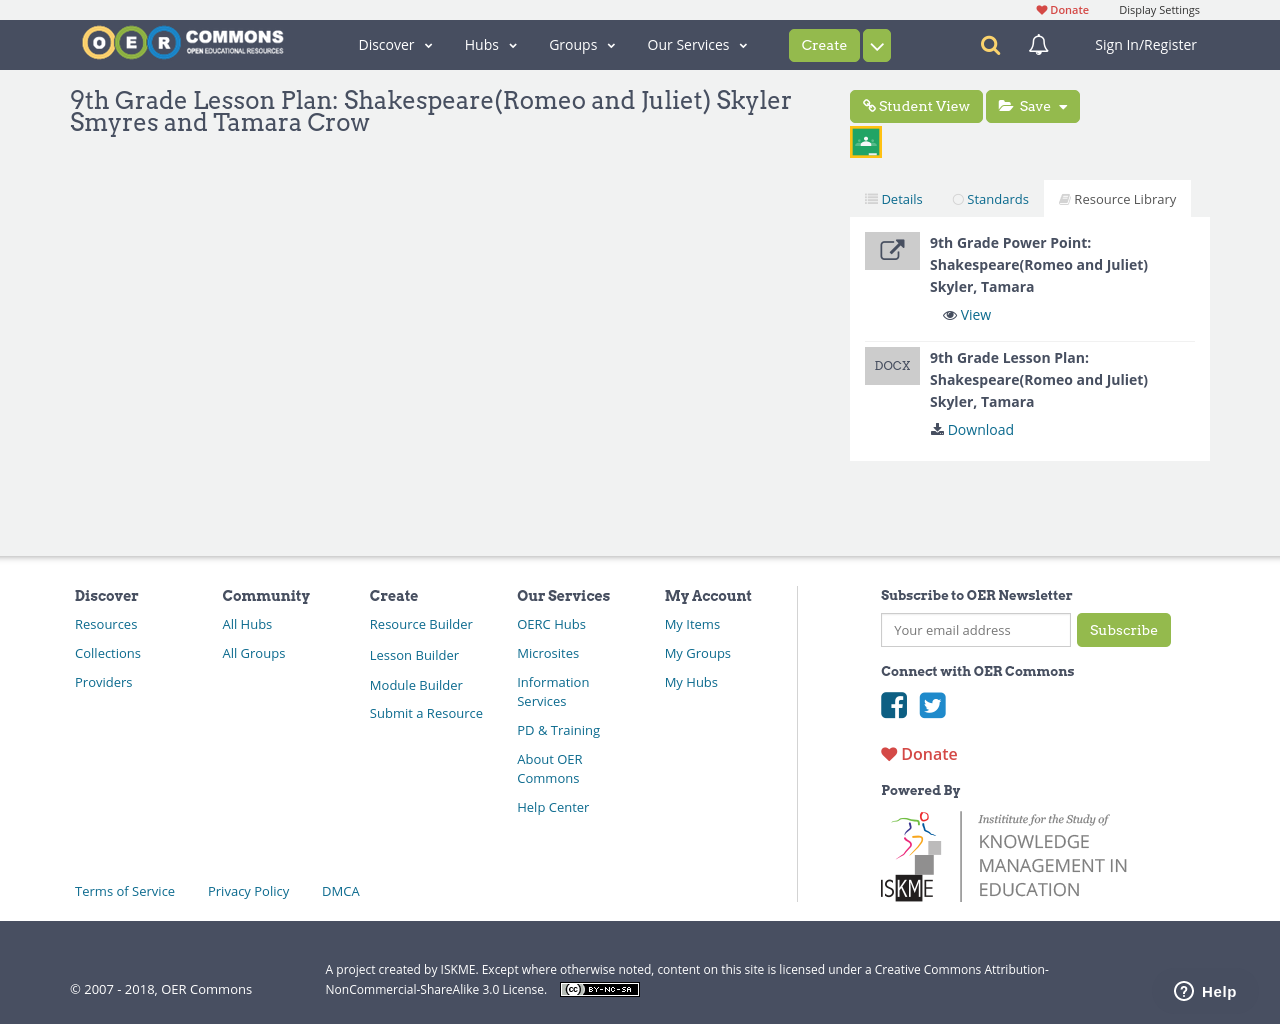Viewport: 1280px width, 1024px height.
Task: Open the notifications bell
Action: tap(1039, 45)
